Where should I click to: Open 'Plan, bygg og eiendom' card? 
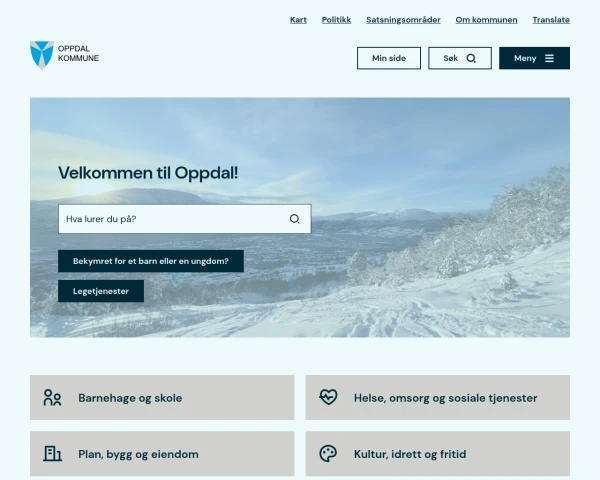pos(162,454)
